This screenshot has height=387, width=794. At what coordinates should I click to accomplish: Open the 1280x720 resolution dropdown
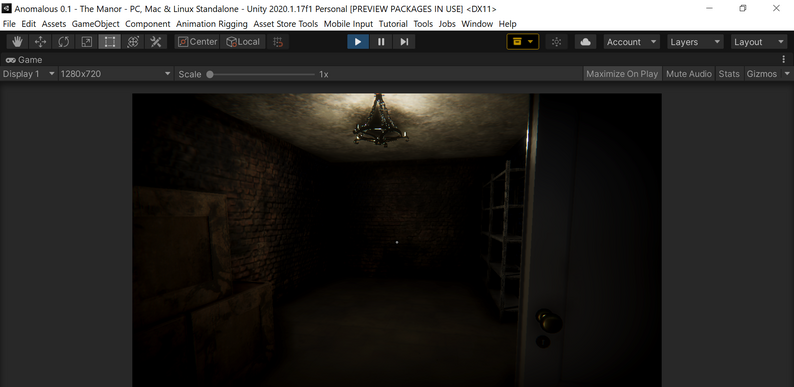[115, 74]
